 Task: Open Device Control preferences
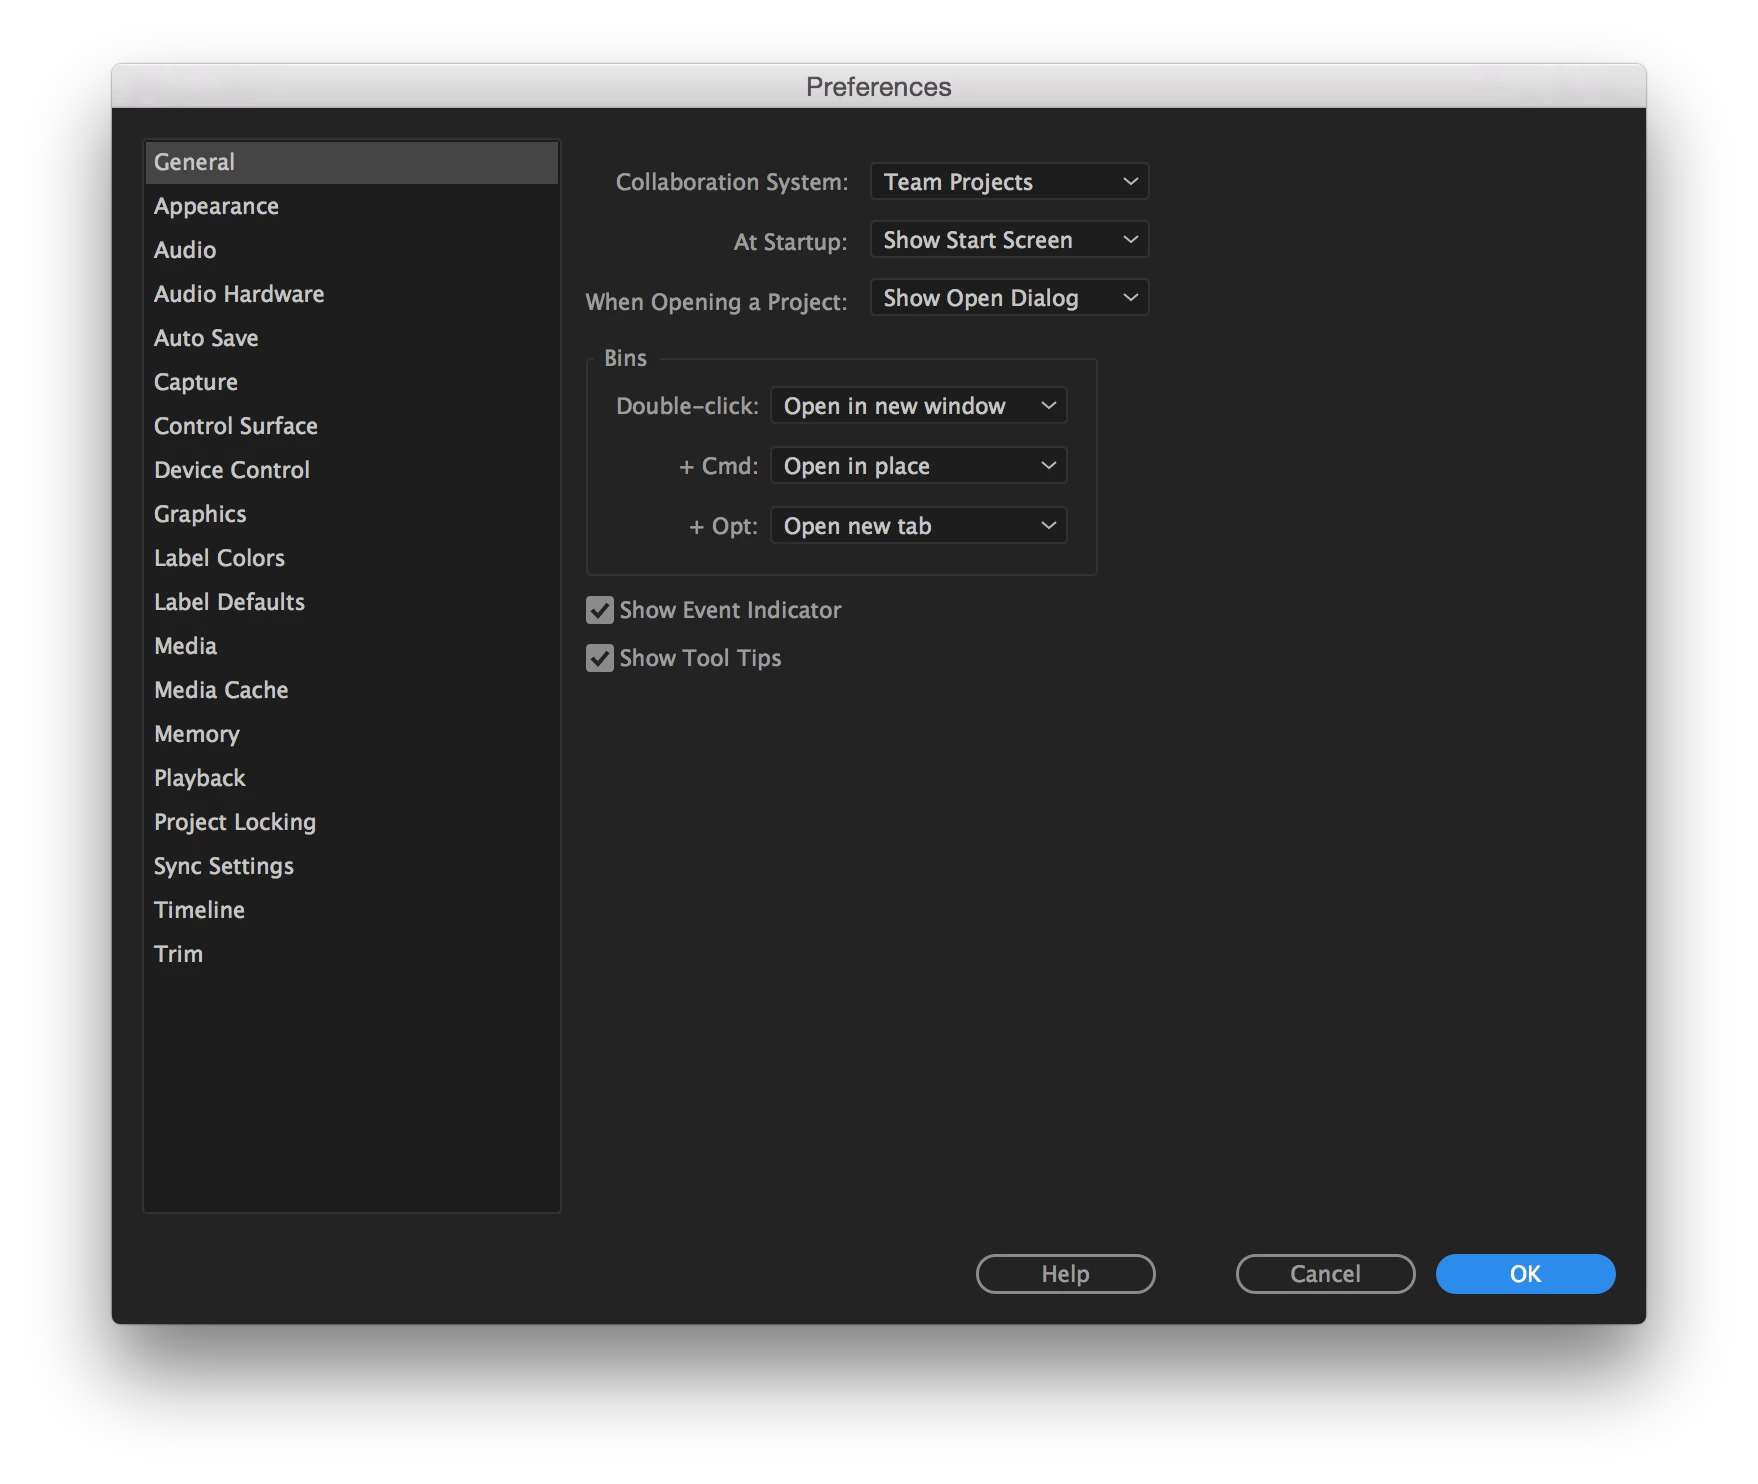[351, 470]
